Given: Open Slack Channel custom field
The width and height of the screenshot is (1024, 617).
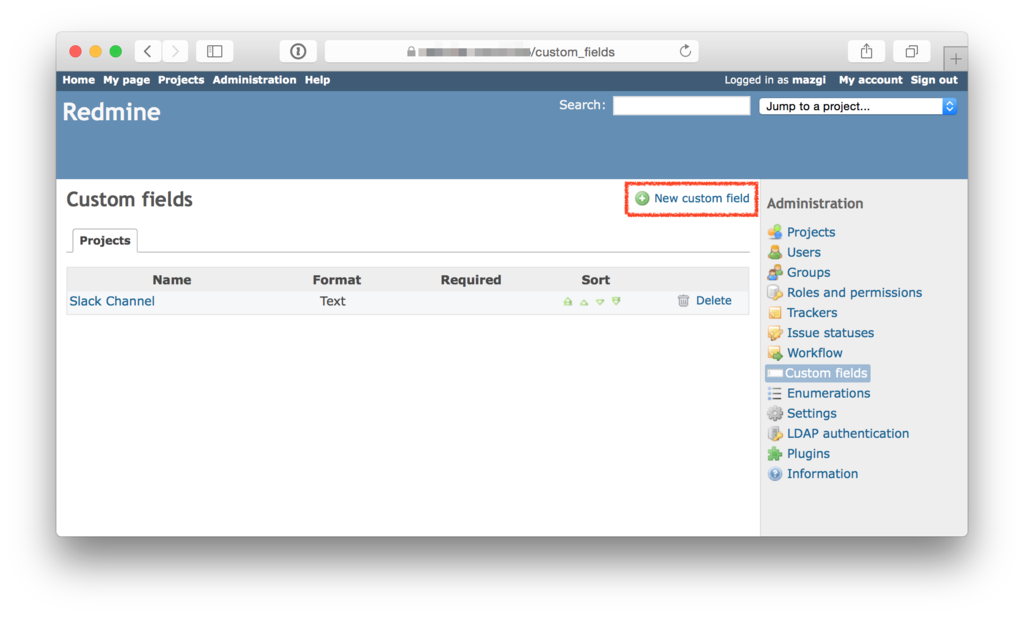Looking at the screenshot, I should pos(112,301).
